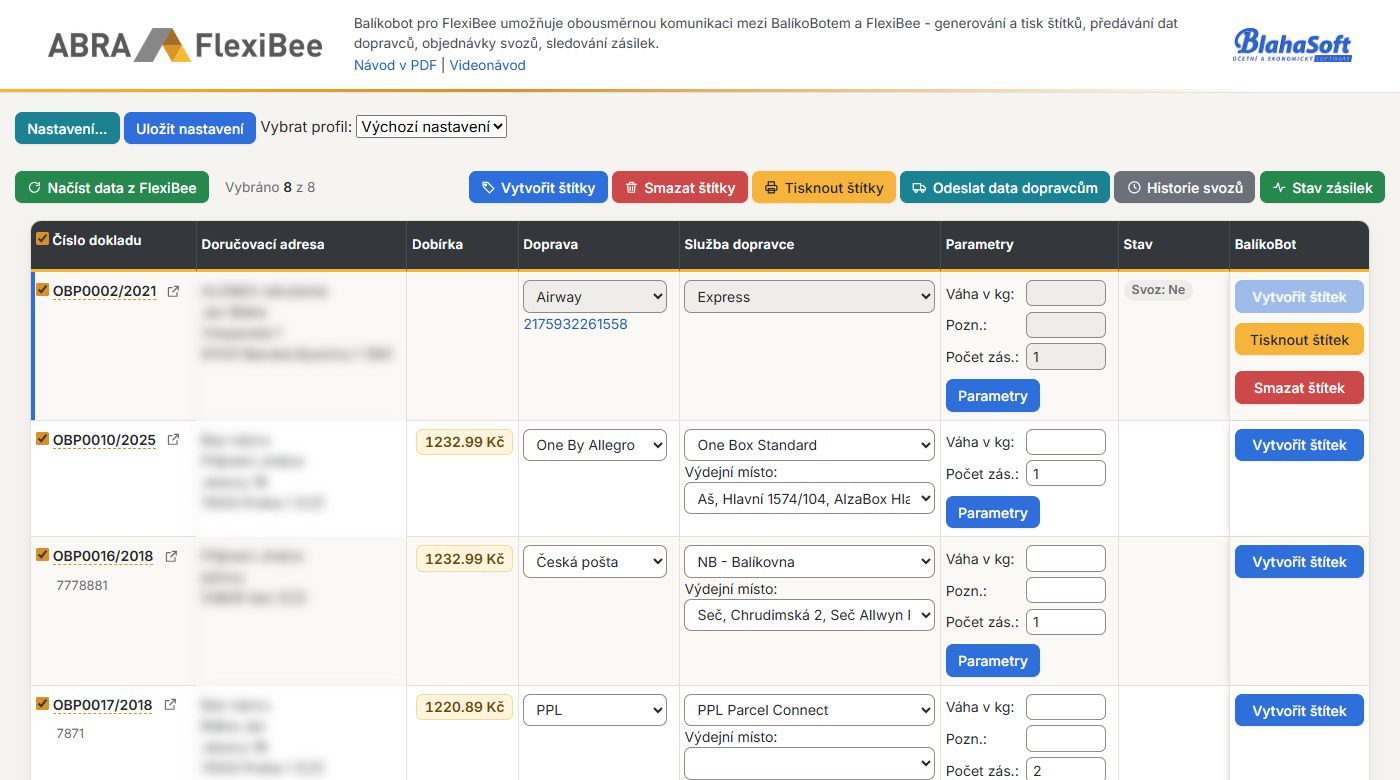Open the Seč, Chrudimská pickup point dropdown
This screenshot has height=780, width=1400.
click(x=809, y=615)
